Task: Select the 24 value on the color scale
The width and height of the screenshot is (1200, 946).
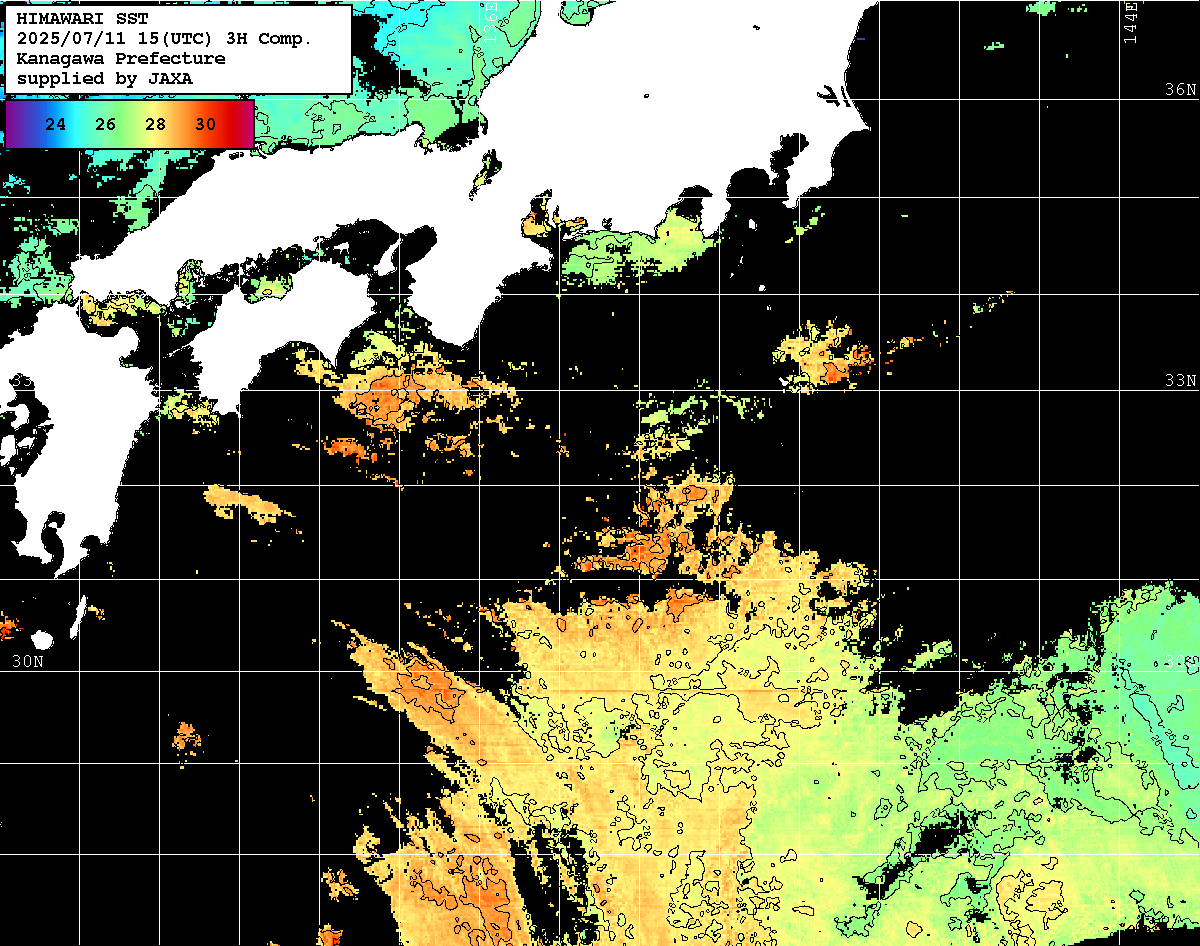Action: pos(56,124)
